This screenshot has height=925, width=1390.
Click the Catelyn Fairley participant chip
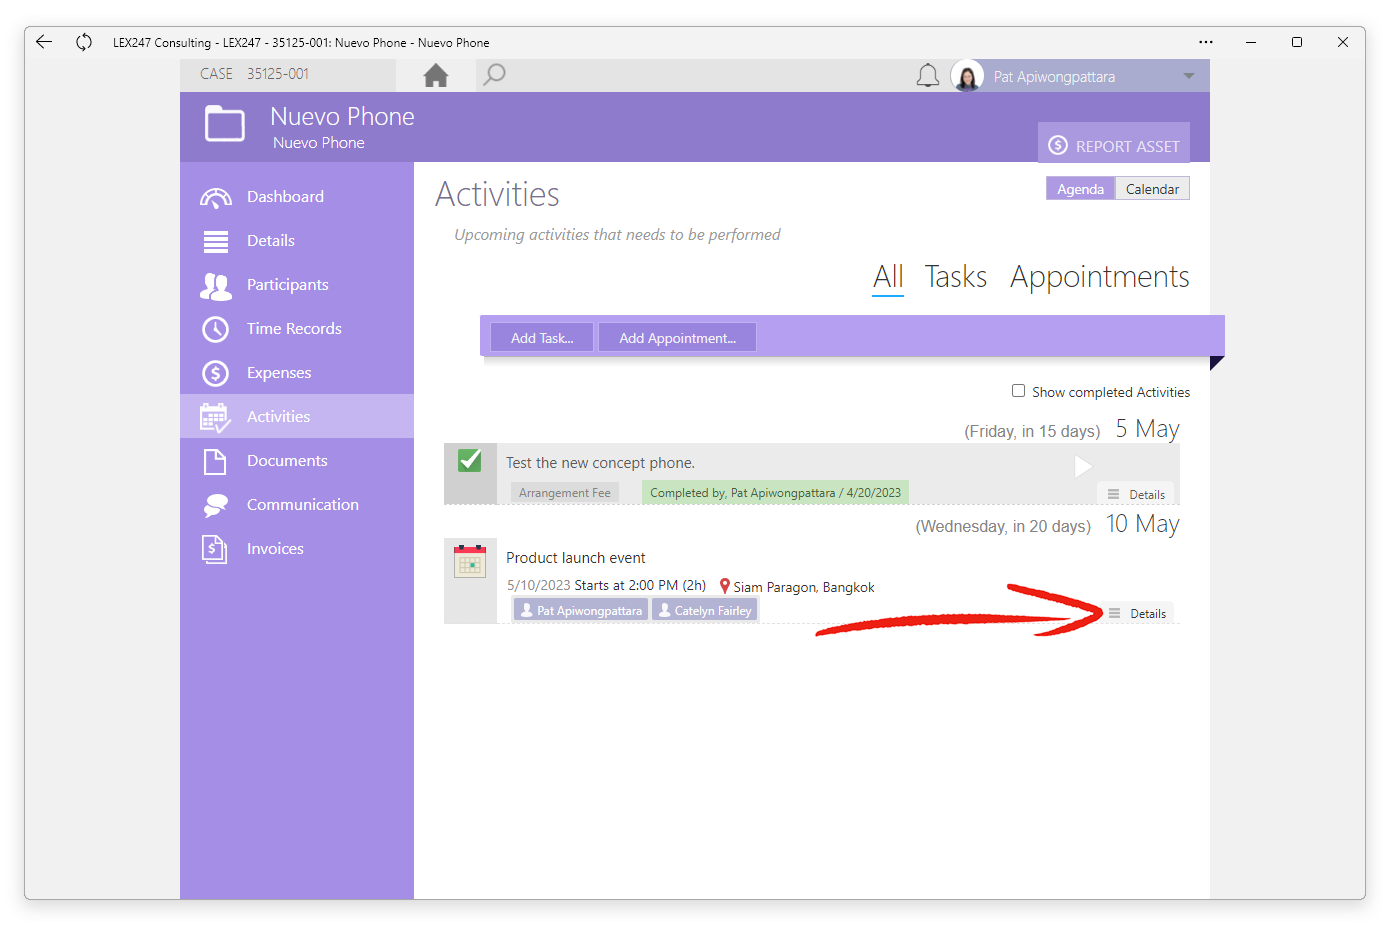coord(705,610)
